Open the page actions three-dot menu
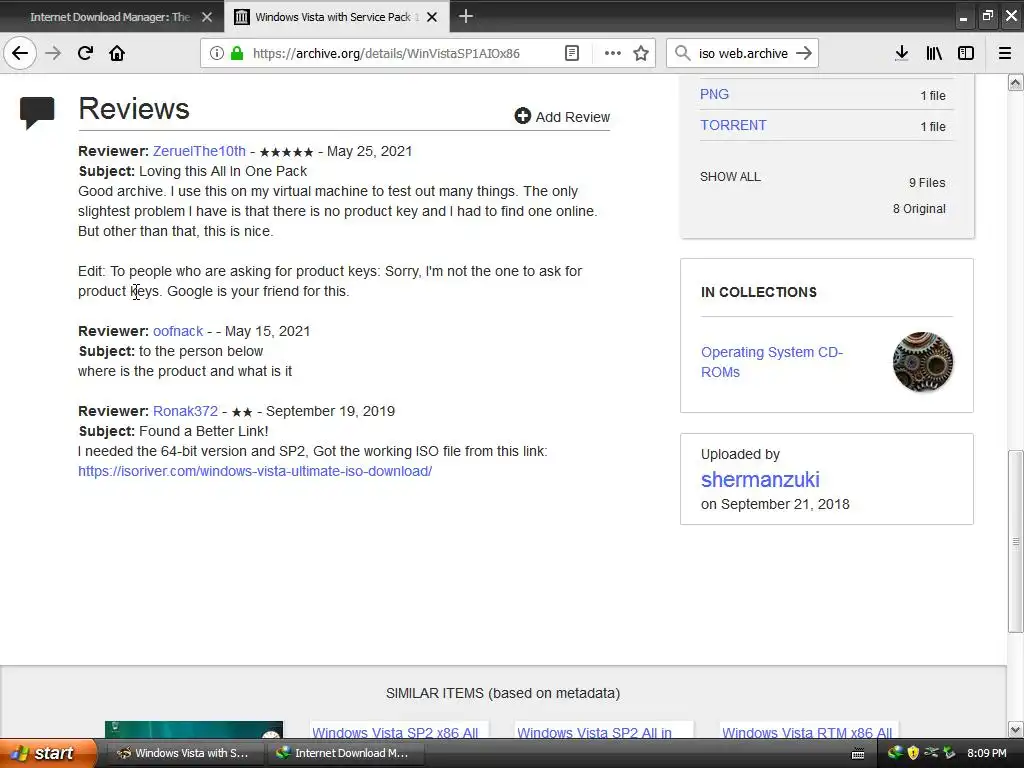 pos(613,53)
